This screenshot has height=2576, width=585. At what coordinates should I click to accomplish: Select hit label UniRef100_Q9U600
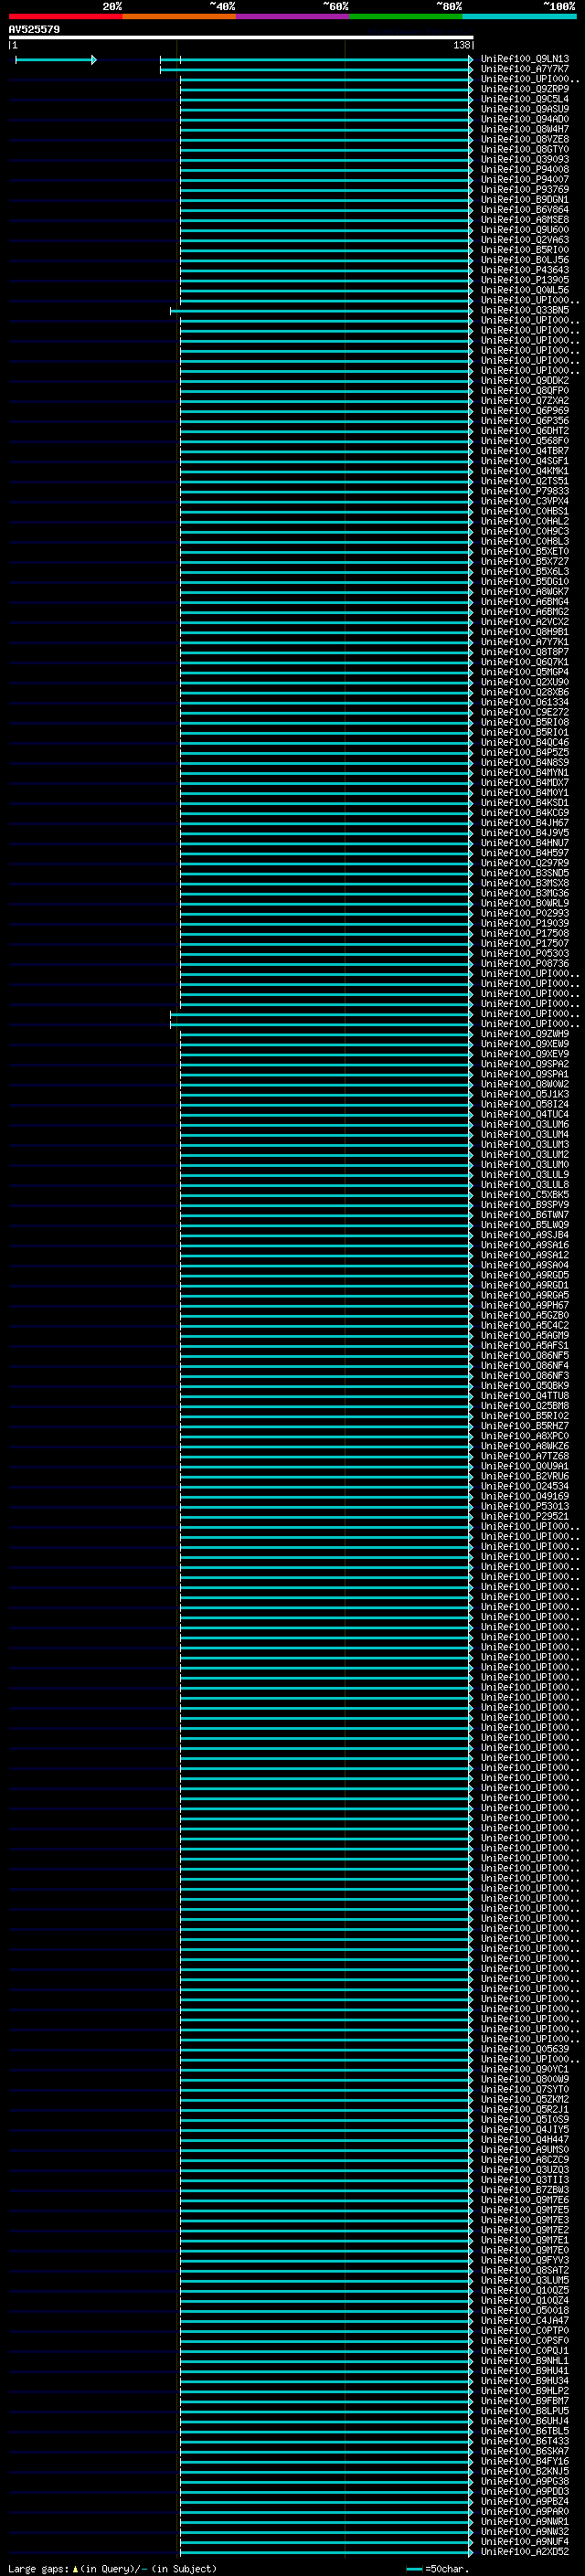point(525,229)
